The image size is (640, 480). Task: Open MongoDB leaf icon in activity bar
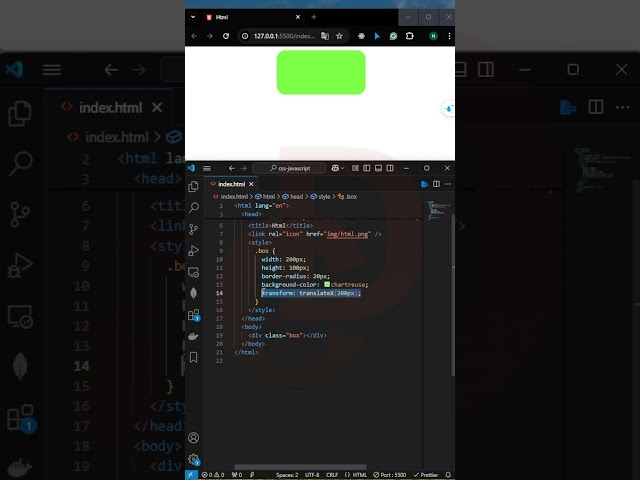[x=193, y=293]
